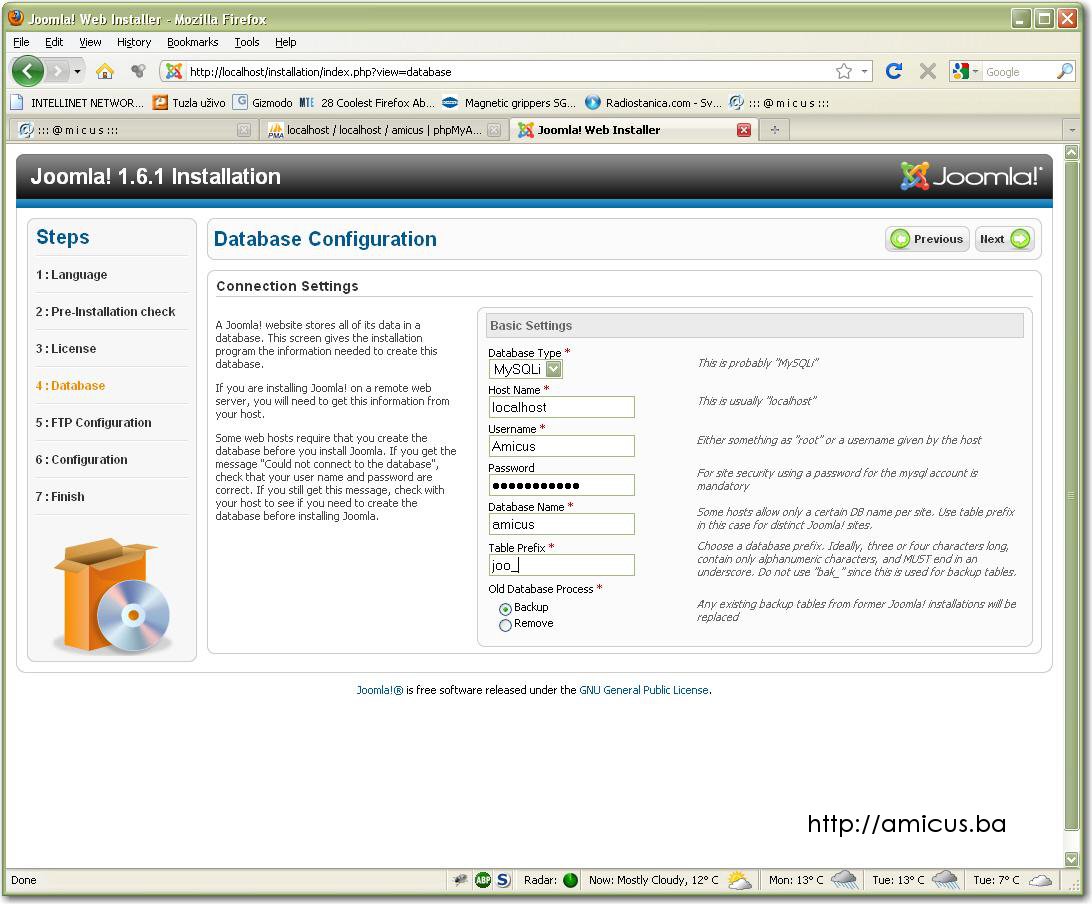The width and height of the screenshot is (1092, 904).
Task: Open the Gizmodo bookmark
Action: tap(263, 102)
